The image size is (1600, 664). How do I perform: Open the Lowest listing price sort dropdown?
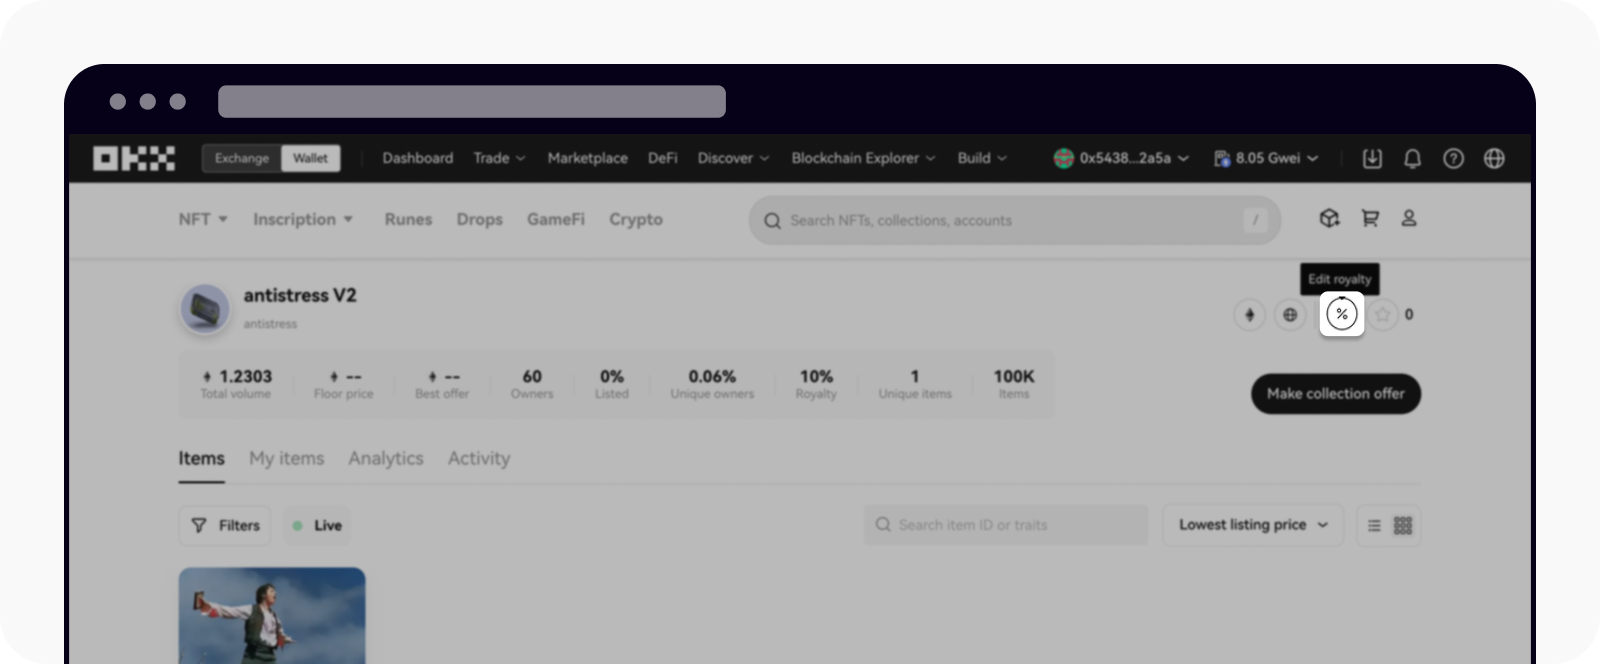[x=1254, y=525]
